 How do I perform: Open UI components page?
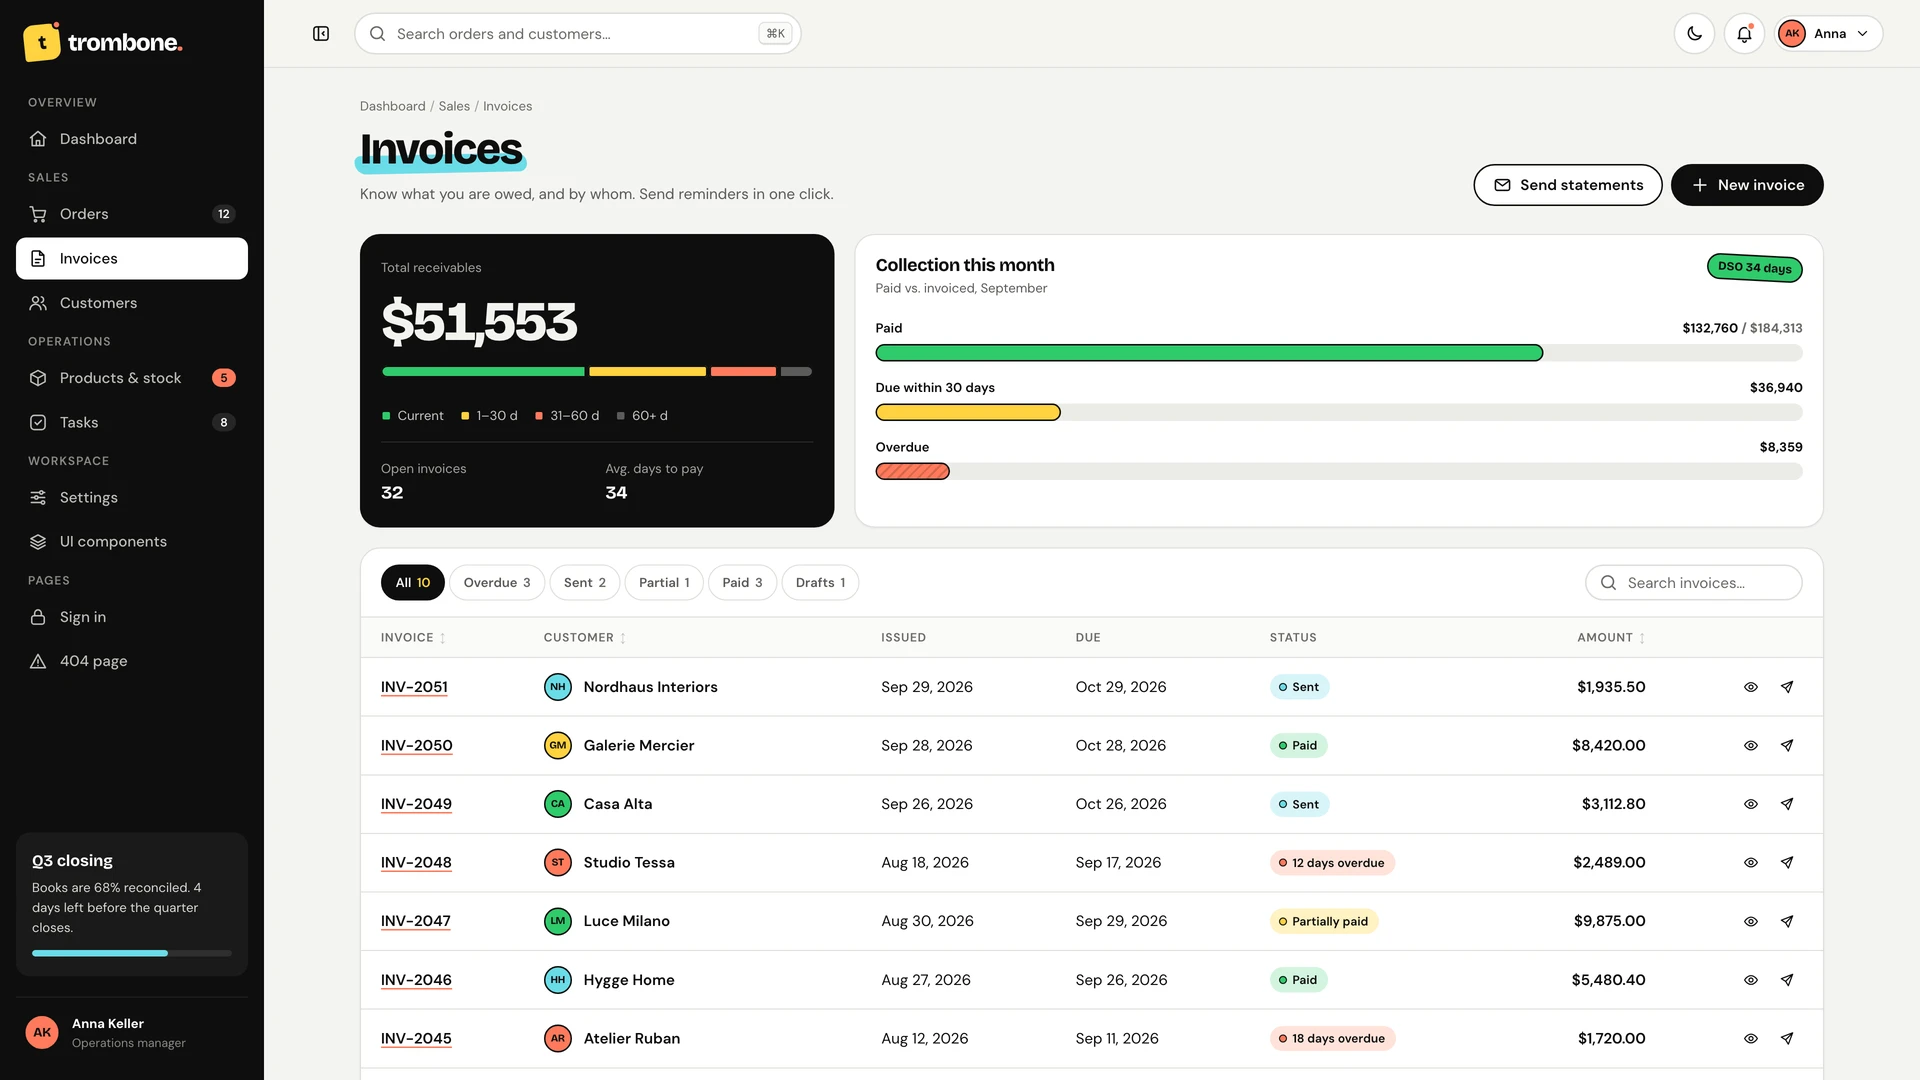(132, 541)
